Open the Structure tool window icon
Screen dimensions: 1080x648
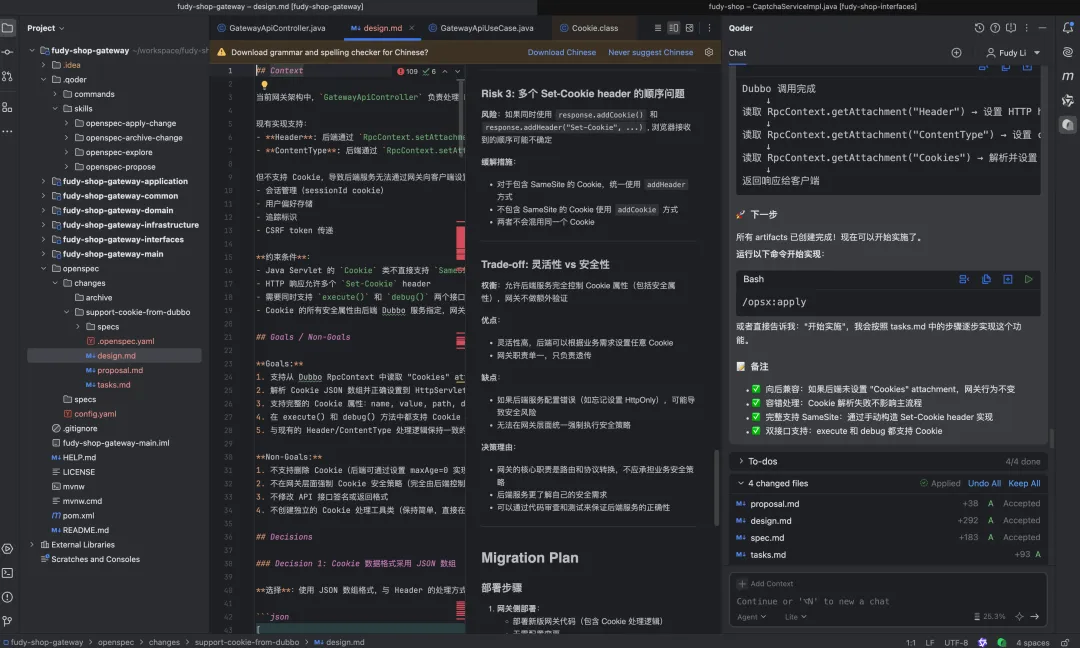click(x=8, y=107)
